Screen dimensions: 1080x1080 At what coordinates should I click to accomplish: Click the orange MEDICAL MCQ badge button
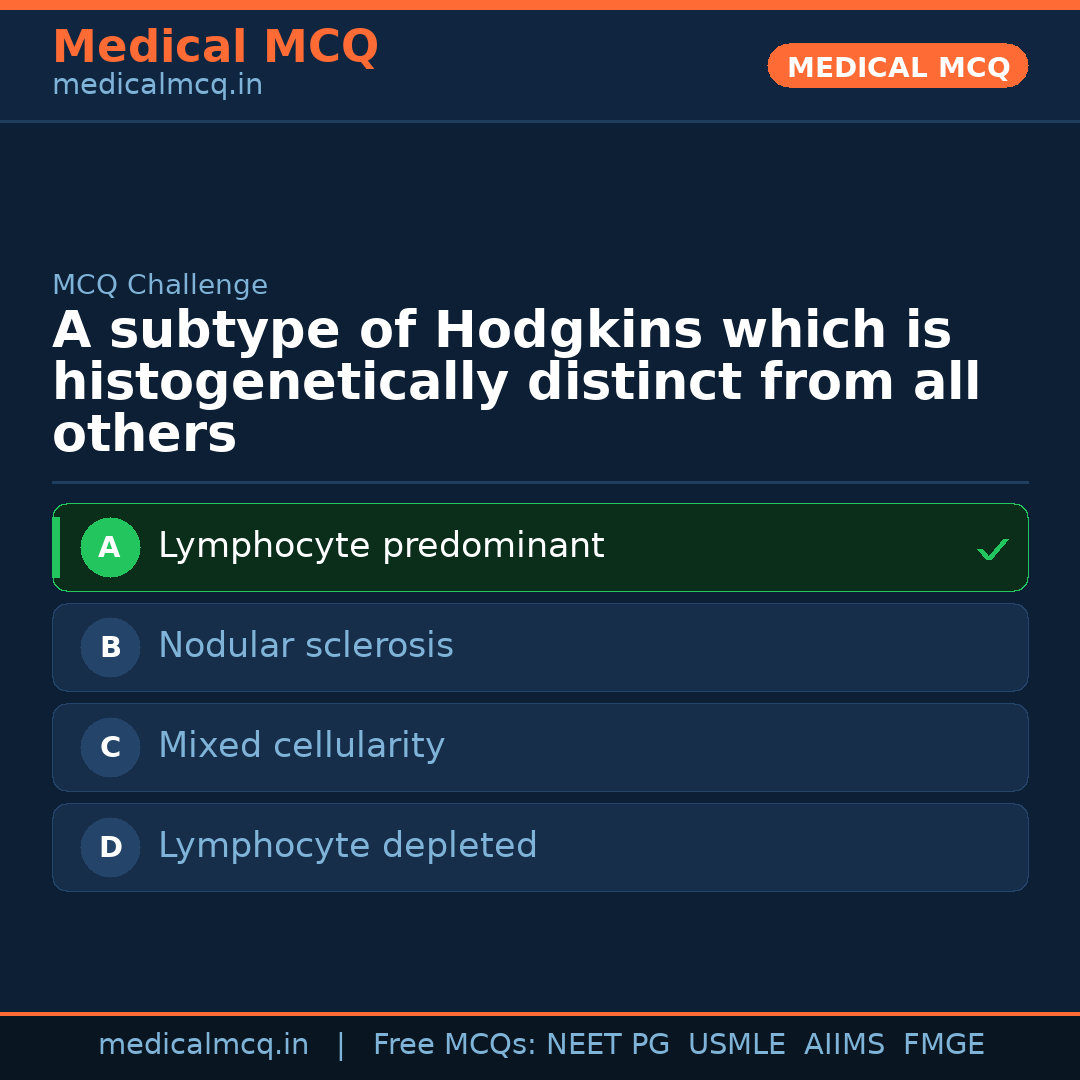[x=897, y=67]
